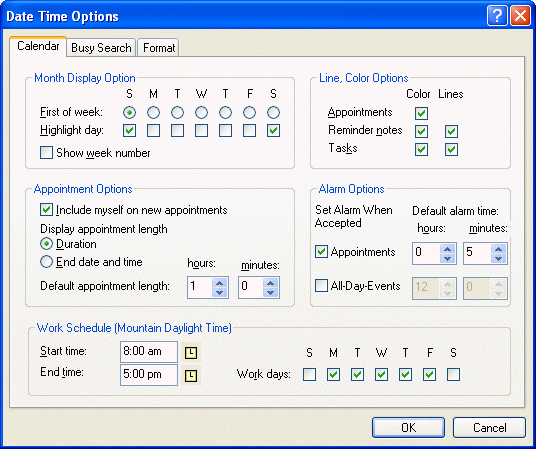This screenshot has width=536, height=449.
Task: Click the End time field
Action: click(x=149, y=375)
